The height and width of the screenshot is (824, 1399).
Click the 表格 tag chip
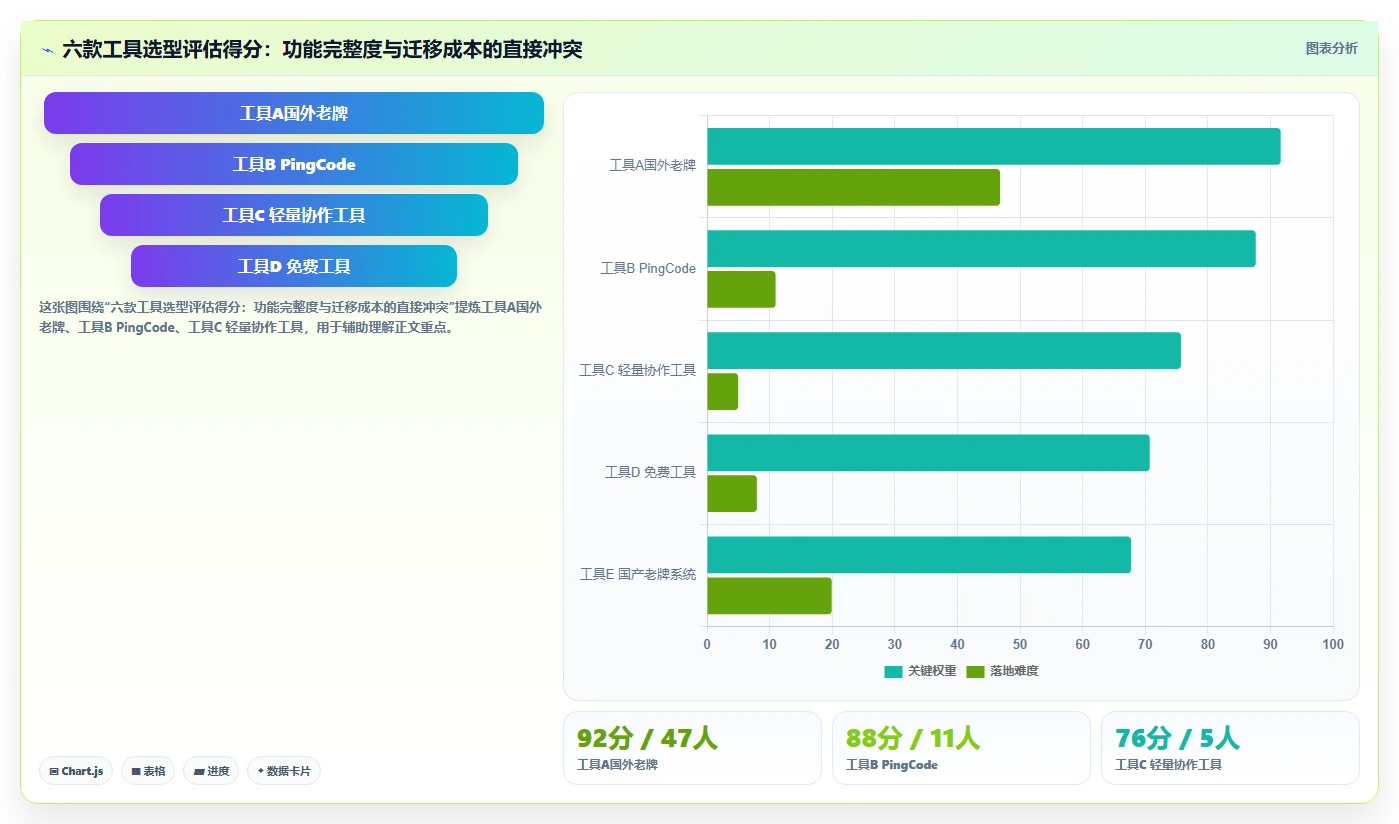click(148, 771)
